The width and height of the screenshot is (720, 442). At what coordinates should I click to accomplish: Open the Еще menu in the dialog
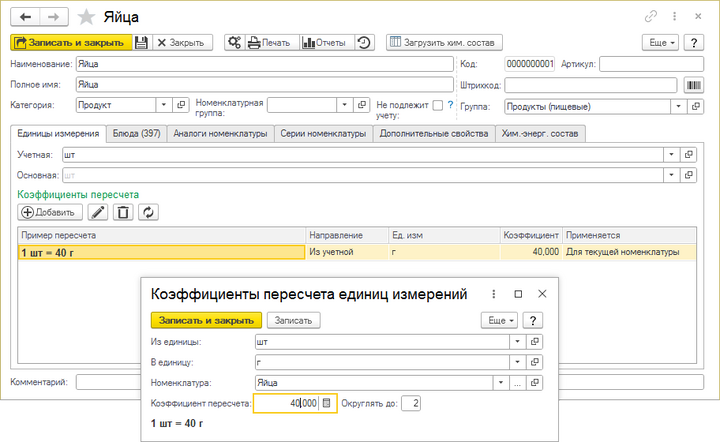(500, 320)
